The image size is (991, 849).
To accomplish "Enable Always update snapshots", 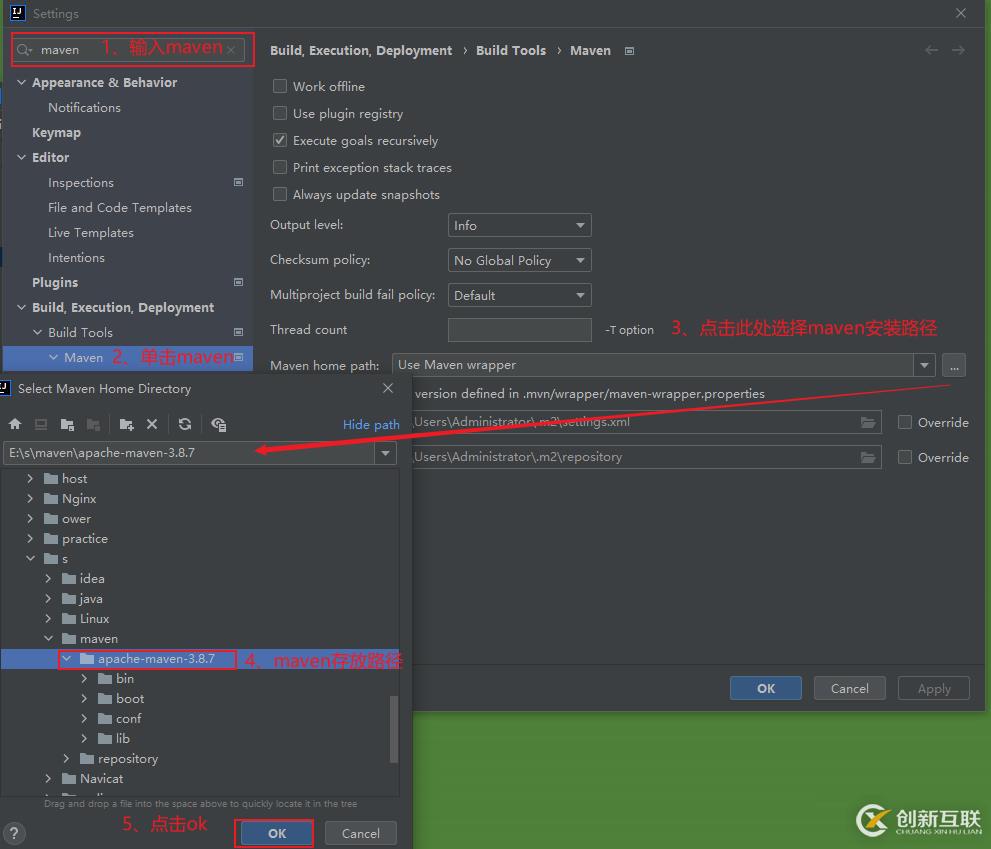I will pos(279,194).
